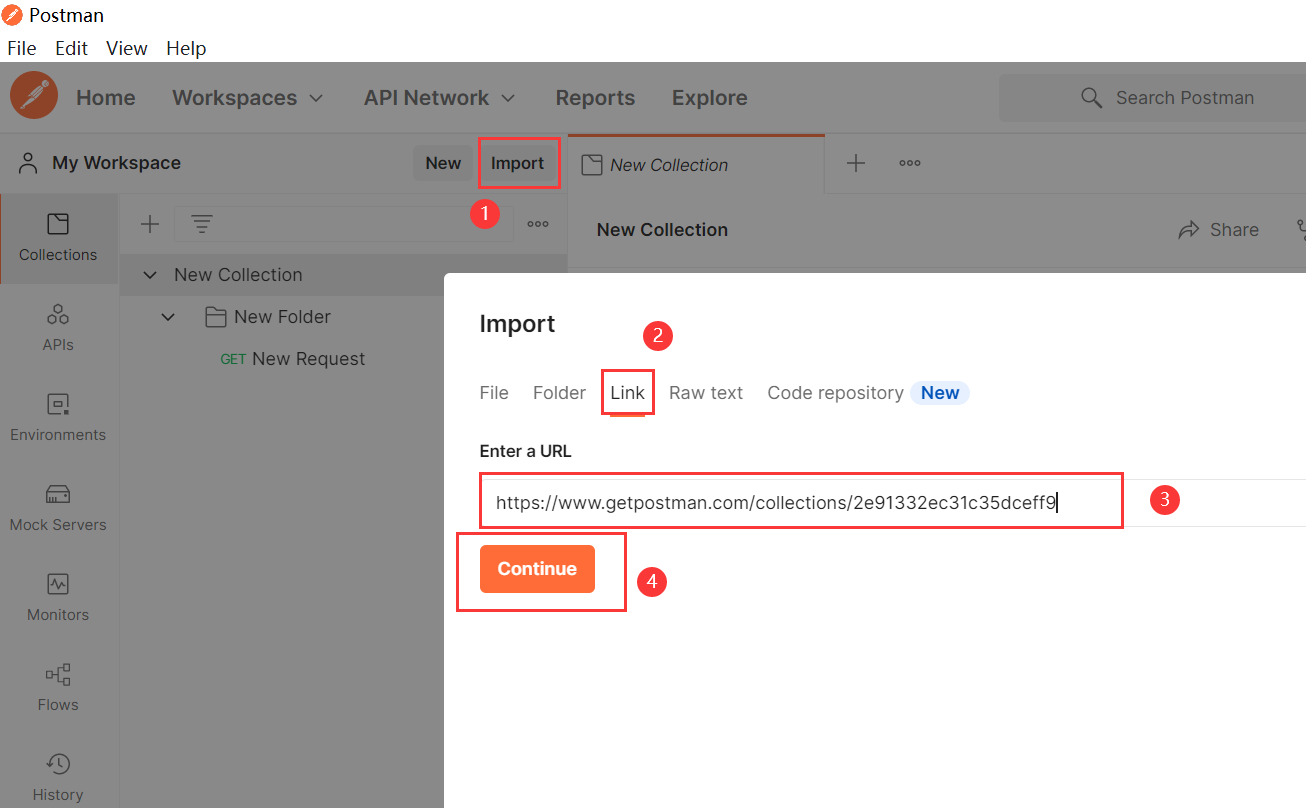Switch to the Raw text tab

[706, 393]
